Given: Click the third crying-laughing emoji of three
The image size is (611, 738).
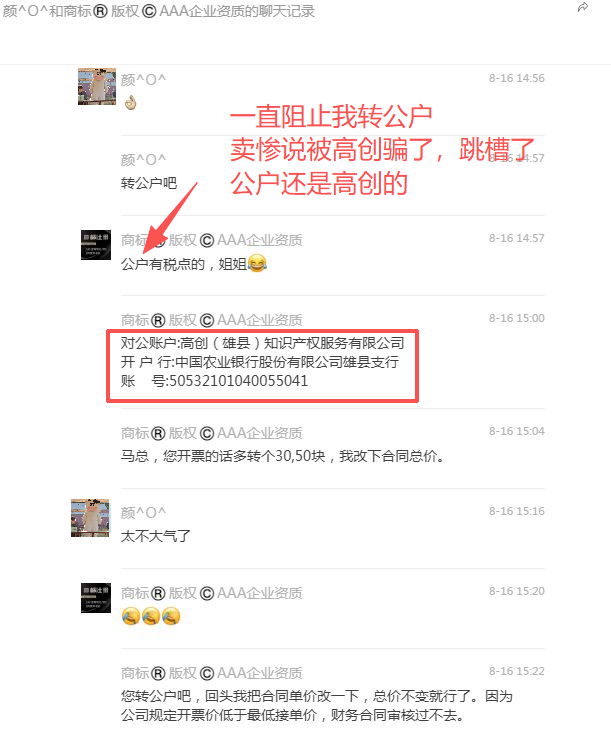Looking at the screenshot, I should 171,616.
